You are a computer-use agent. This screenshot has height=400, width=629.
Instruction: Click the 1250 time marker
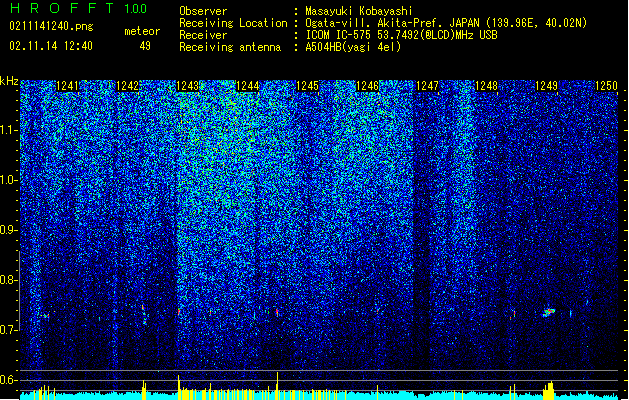tap(607, 86)
